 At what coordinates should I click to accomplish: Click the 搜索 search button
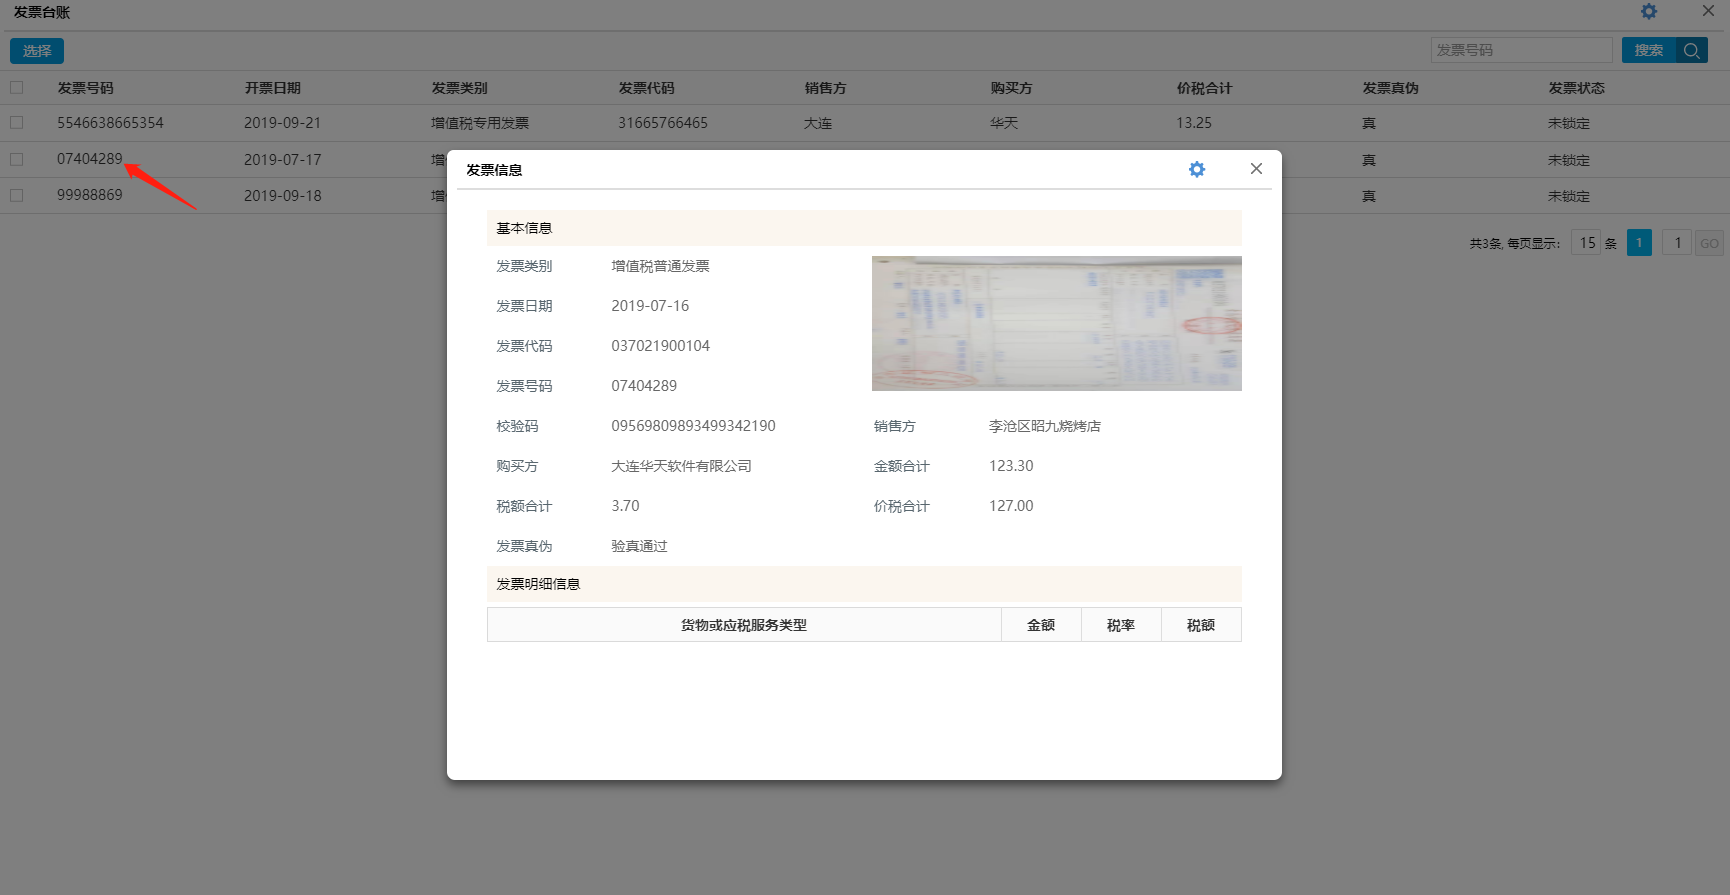(x=1648, y=51)
